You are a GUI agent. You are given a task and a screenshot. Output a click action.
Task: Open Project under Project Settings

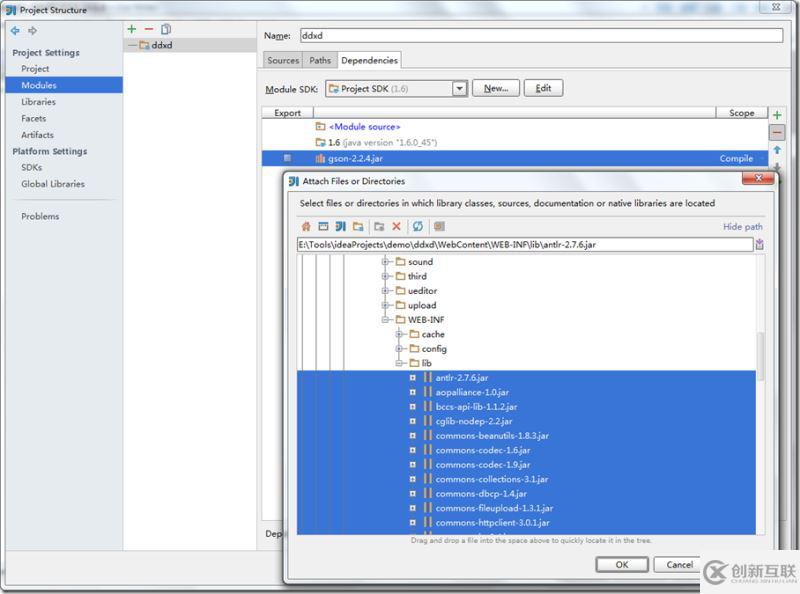[x=35, y=69]
